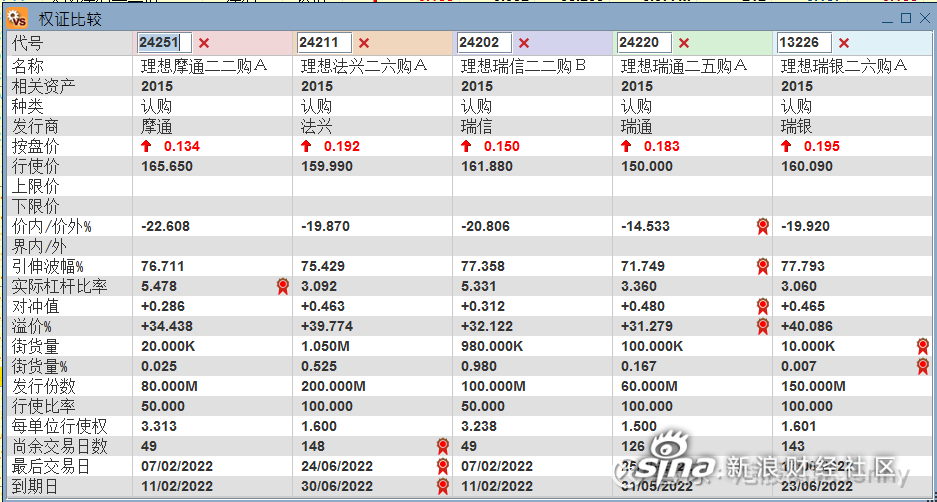This screenshot has width=937, height=502.
Task: Remove warrant 13226 with its red X
Action: pos(844,43)
